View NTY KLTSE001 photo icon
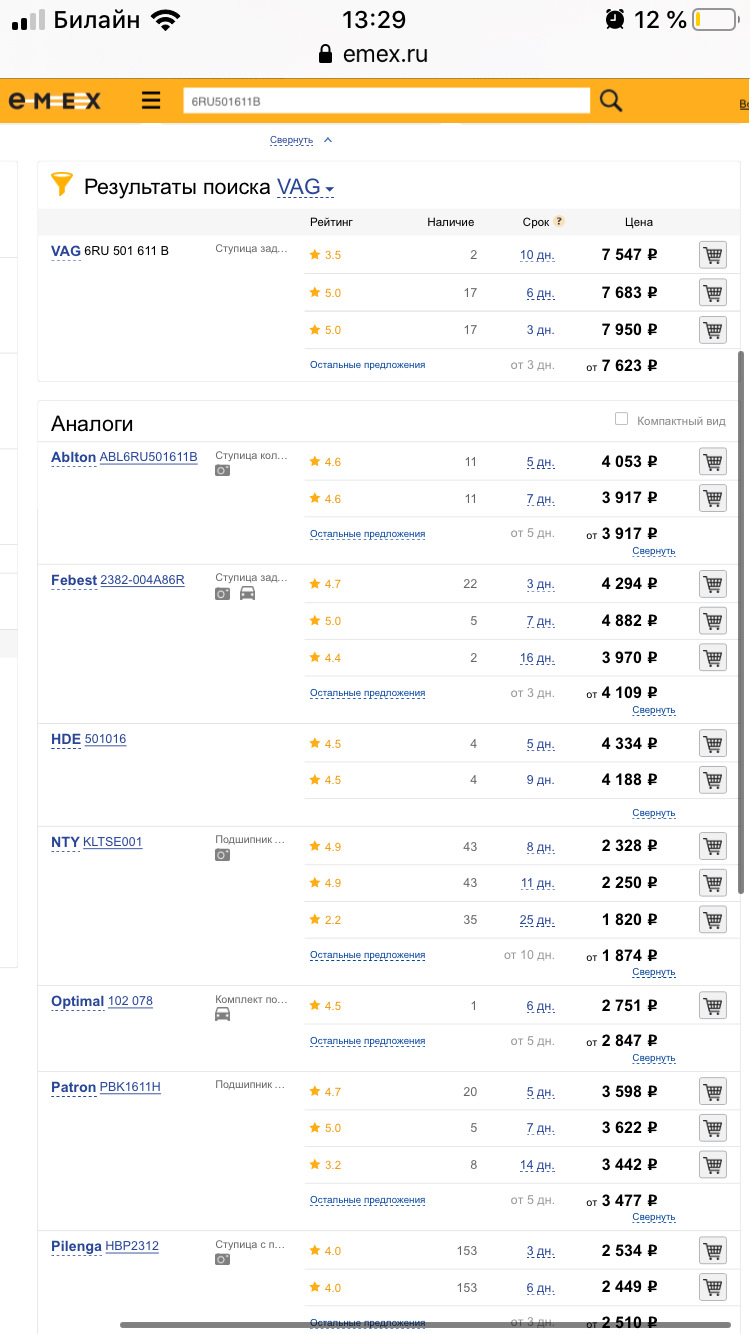Viewport: 750px width, 1334px height. click(222, 855)
